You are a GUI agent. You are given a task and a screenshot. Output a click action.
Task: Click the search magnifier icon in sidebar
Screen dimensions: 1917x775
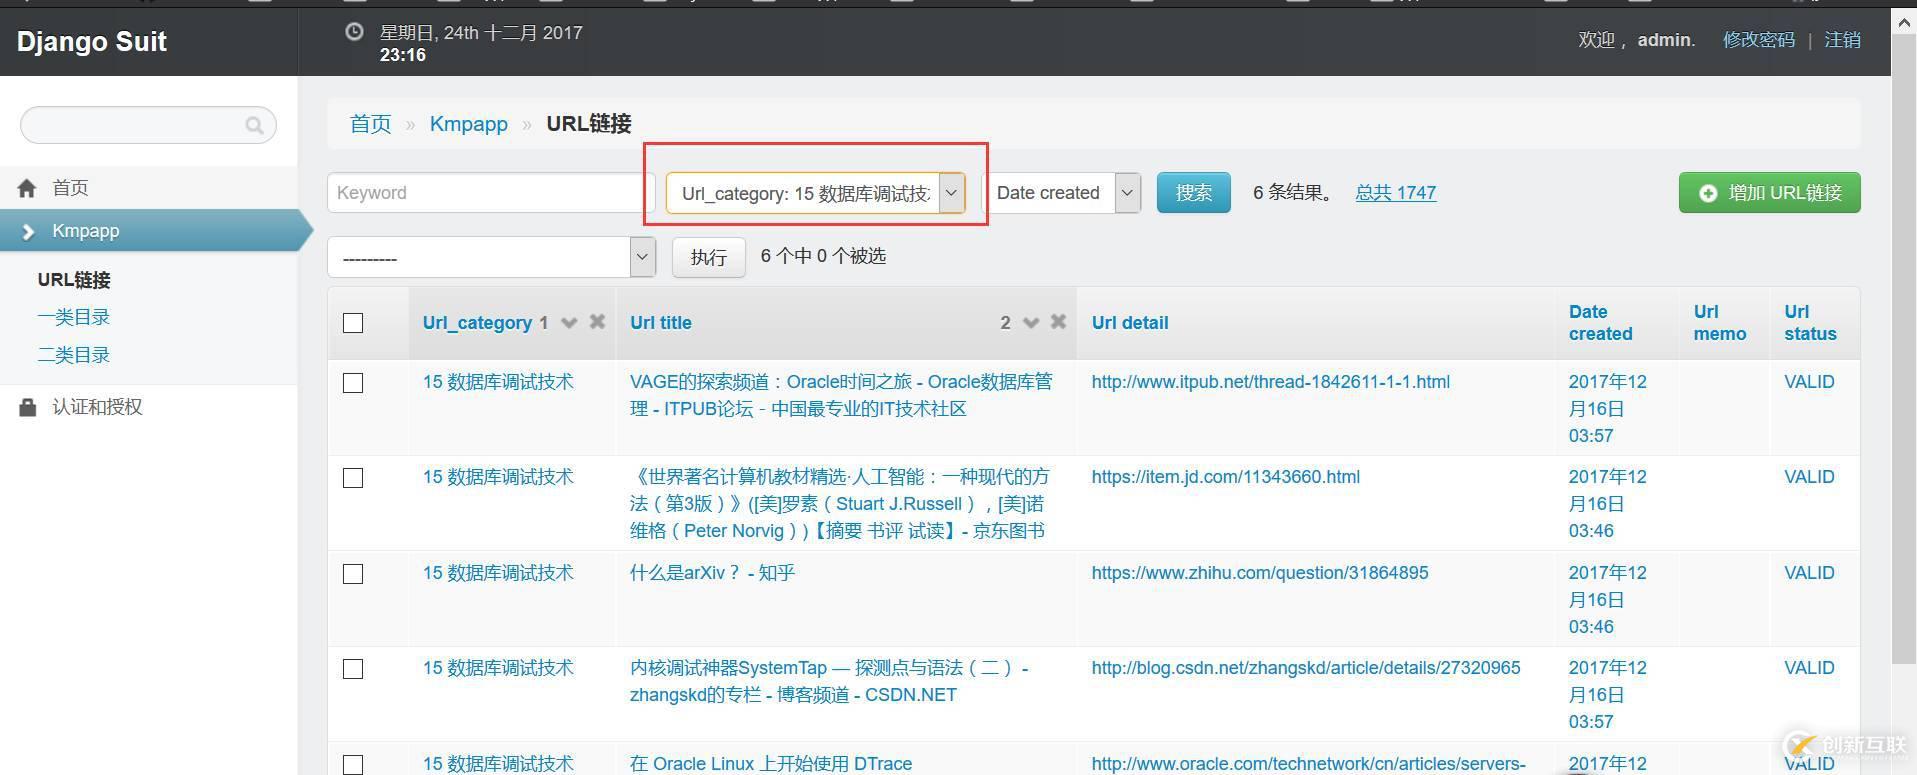pyautogui.click(x=254, y=125)
